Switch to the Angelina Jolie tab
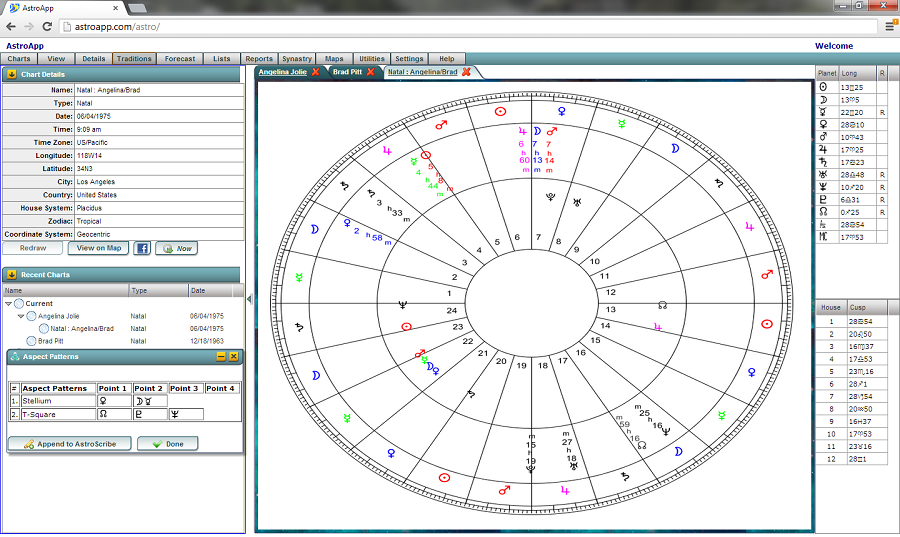Viewport: 900px width, 537px height. click(x=283, y=72)
